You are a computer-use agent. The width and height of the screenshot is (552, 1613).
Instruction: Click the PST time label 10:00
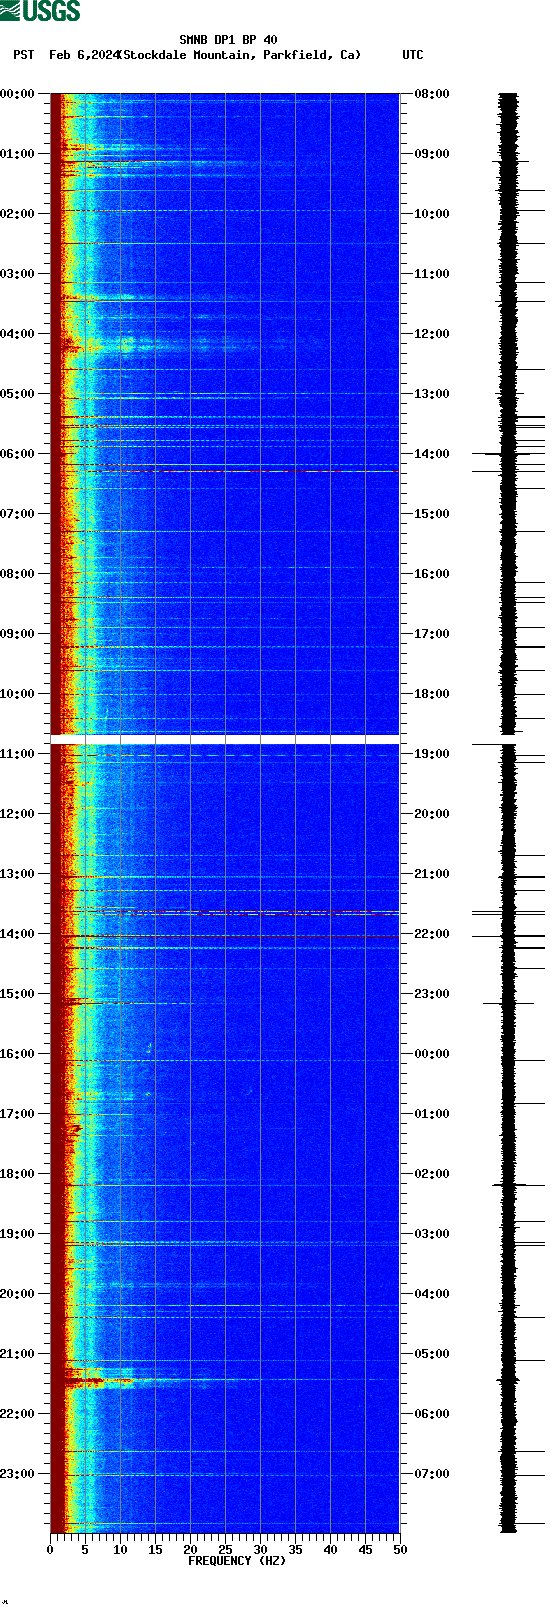click(18, 694)
